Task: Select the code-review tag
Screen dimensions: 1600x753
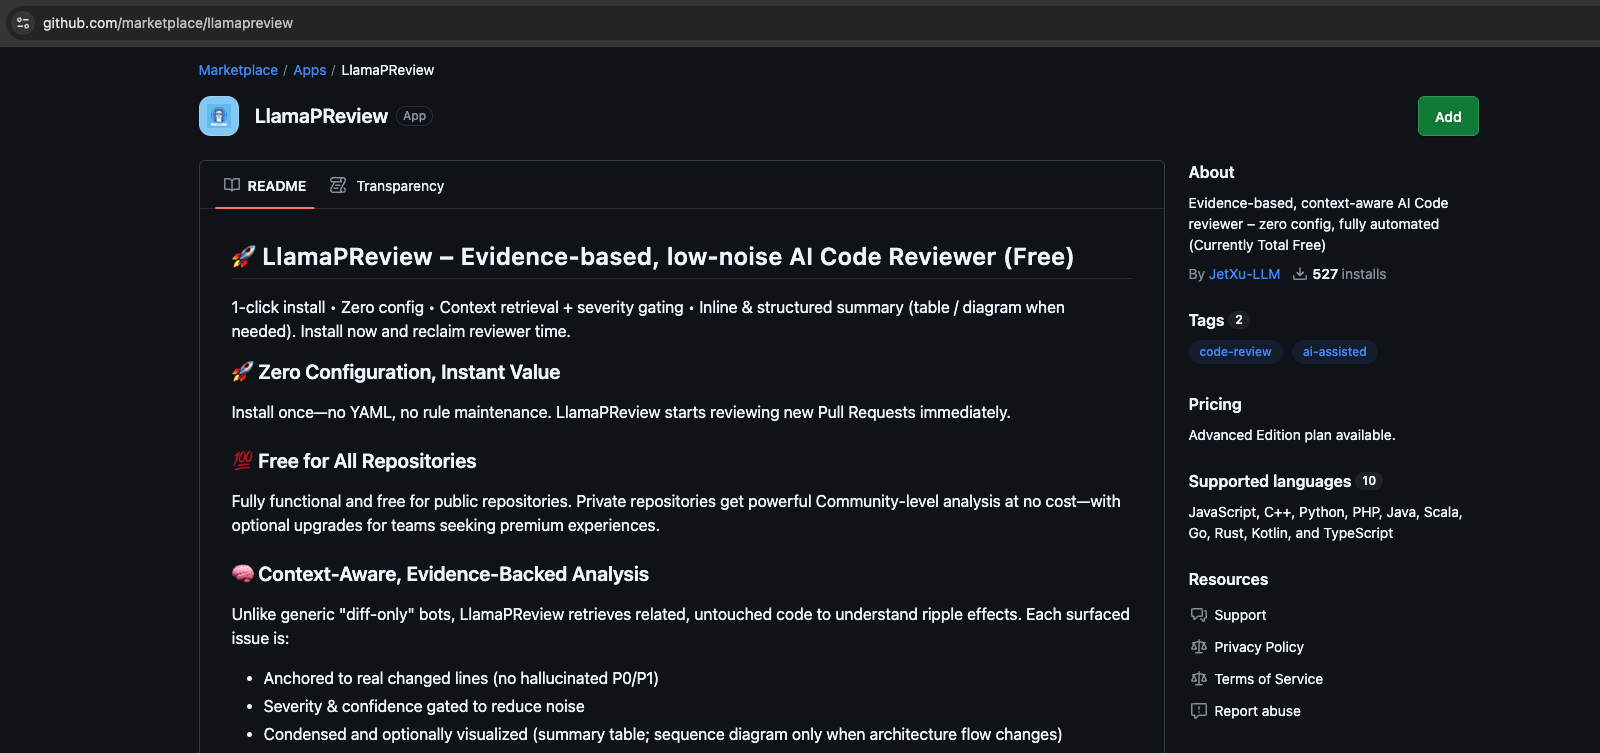Action: [1235, 352]
